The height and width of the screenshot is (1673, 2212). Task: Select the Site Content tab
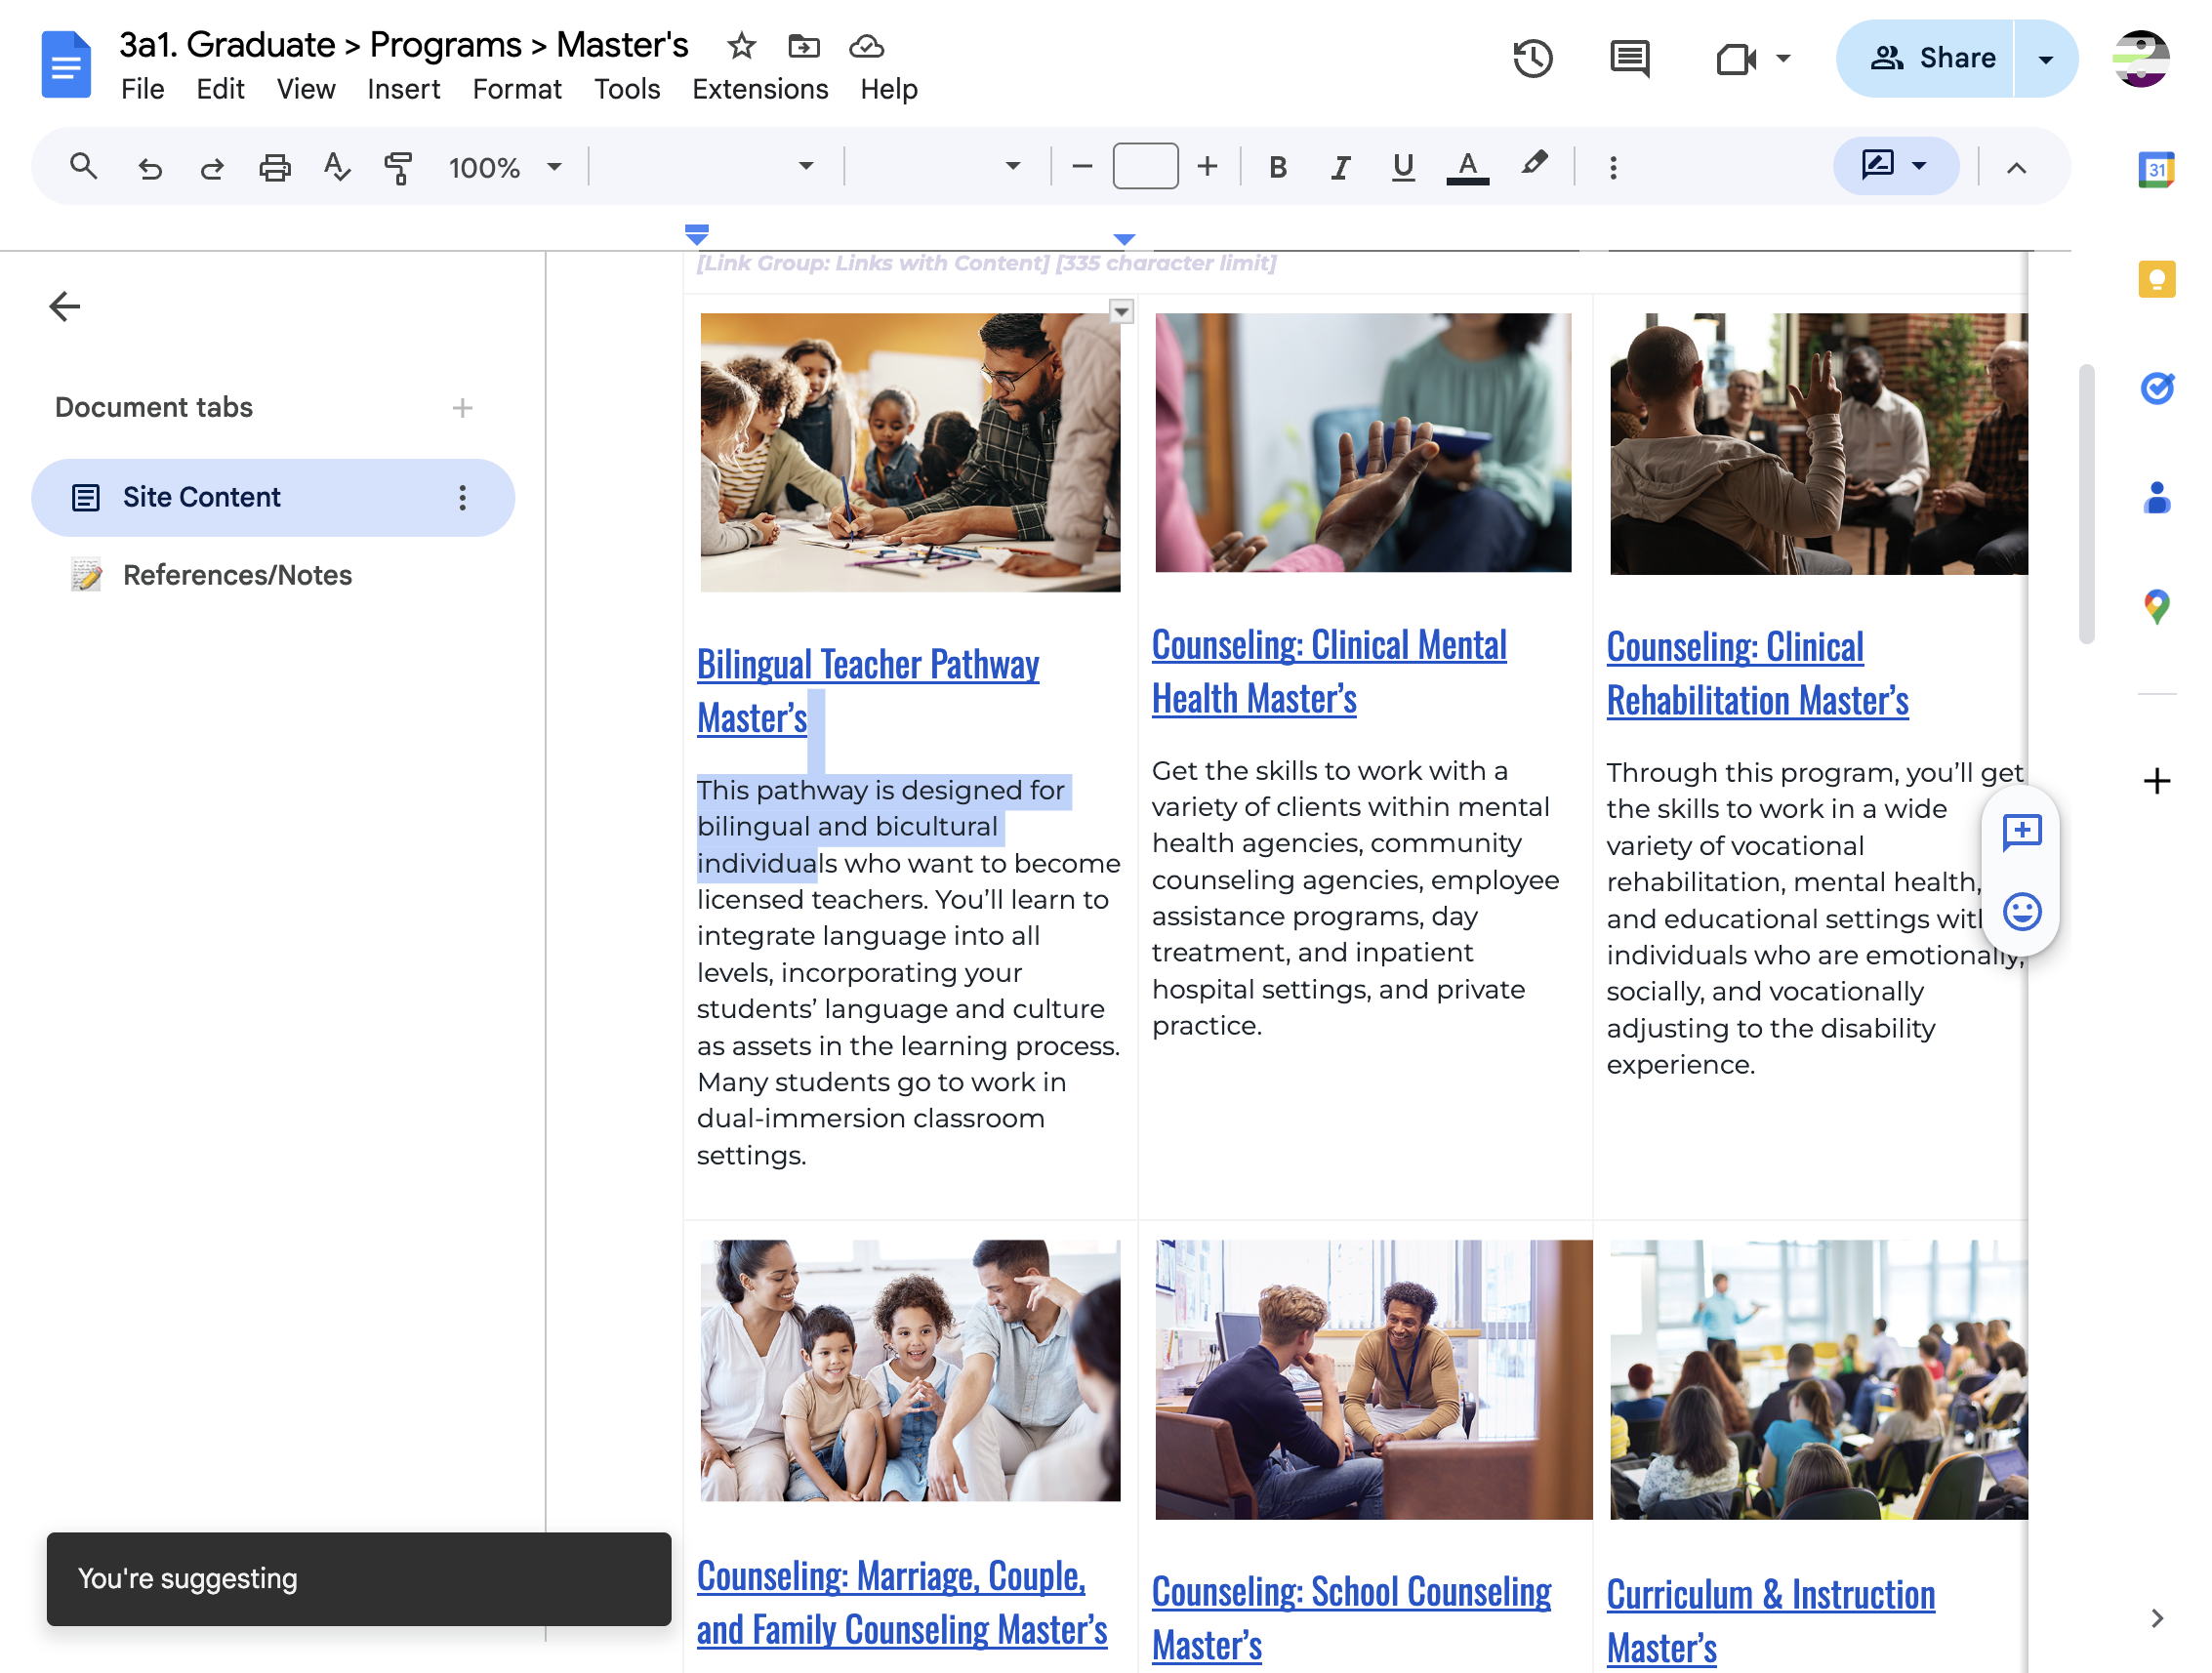pos(272,497)
